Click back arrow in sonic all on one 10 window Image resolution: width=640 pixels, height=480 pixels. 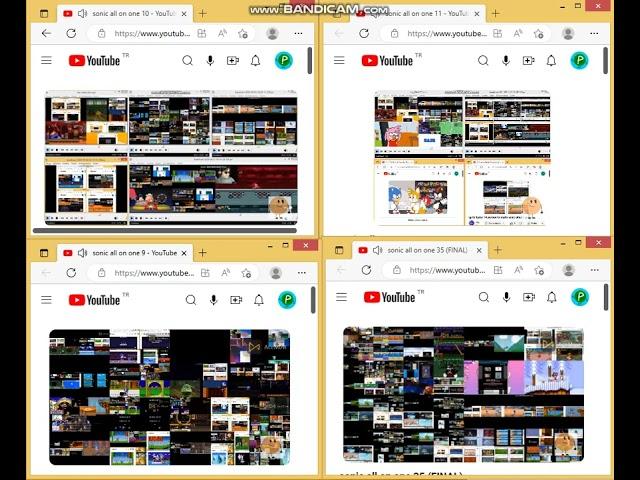click(x=46, y=33)
